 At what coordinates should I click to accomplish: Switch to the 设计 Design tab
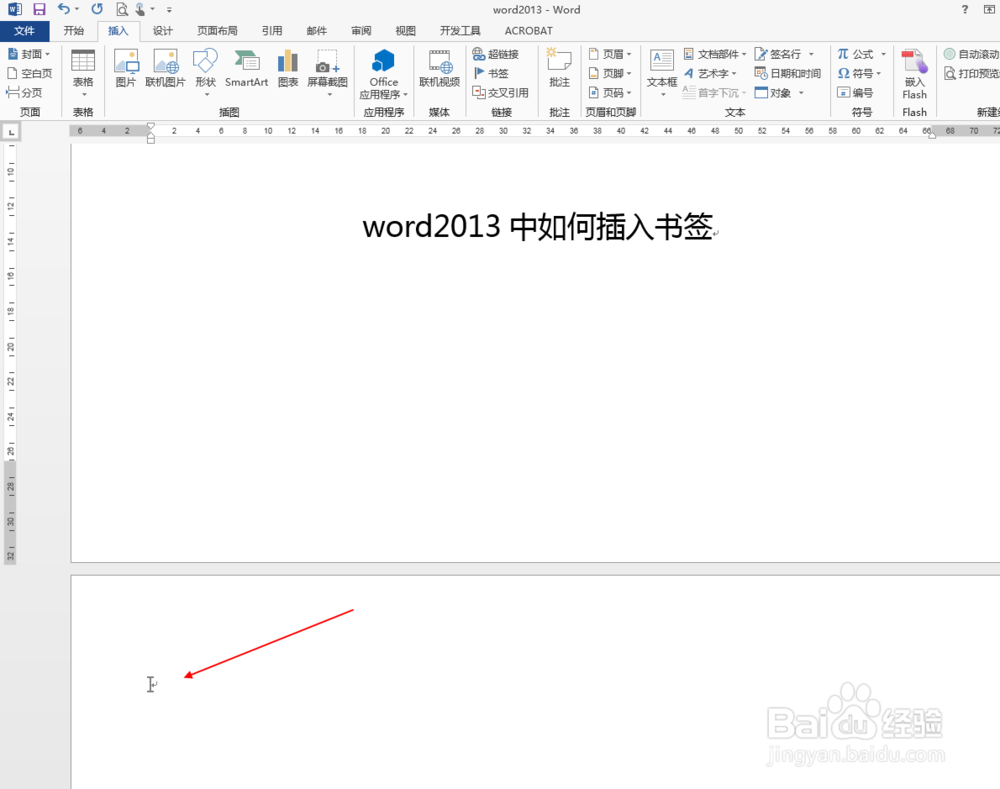[x=163, y=31]
